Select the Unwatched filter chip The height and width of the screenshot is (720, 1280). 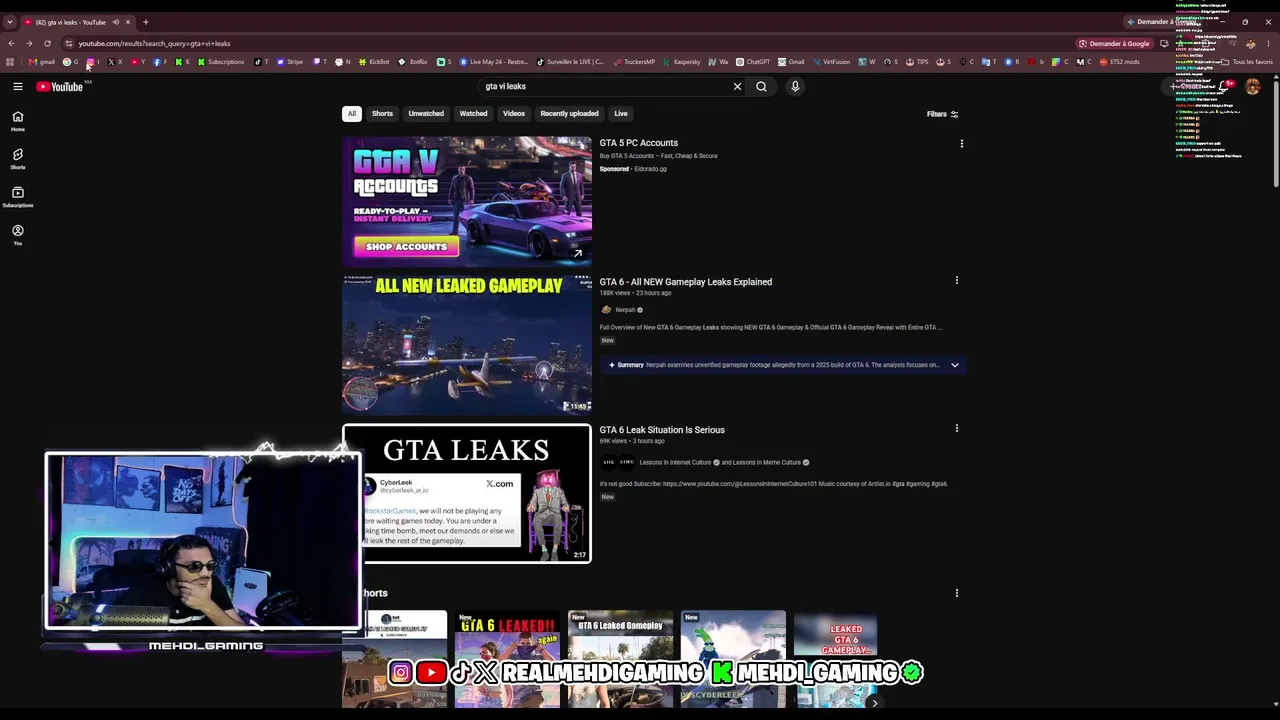(x=426, y=114)
